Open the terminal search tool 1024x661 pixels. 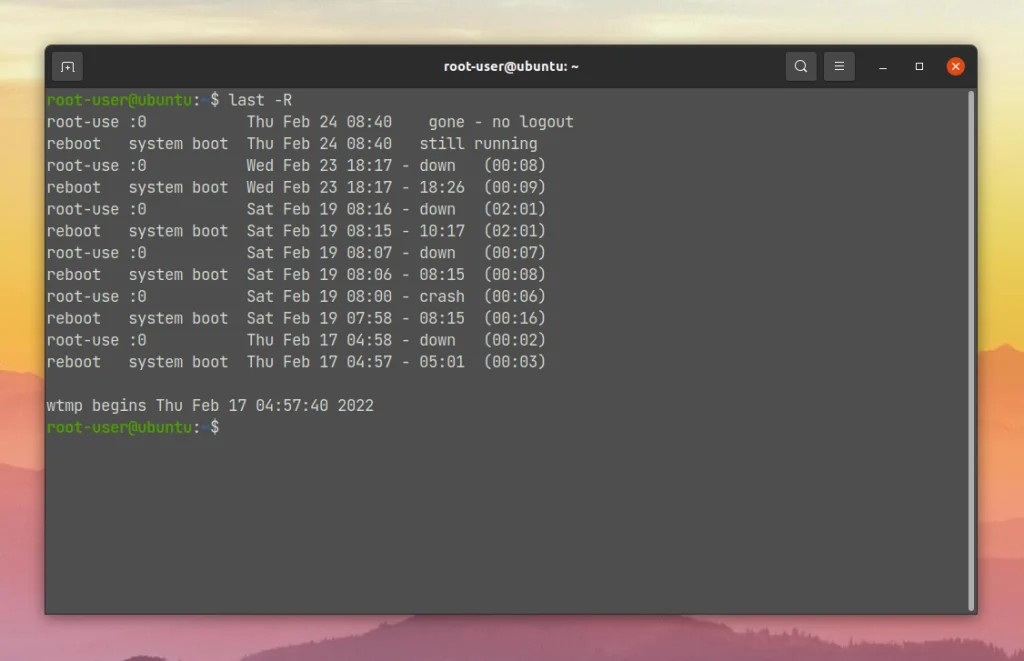(801, 66)
